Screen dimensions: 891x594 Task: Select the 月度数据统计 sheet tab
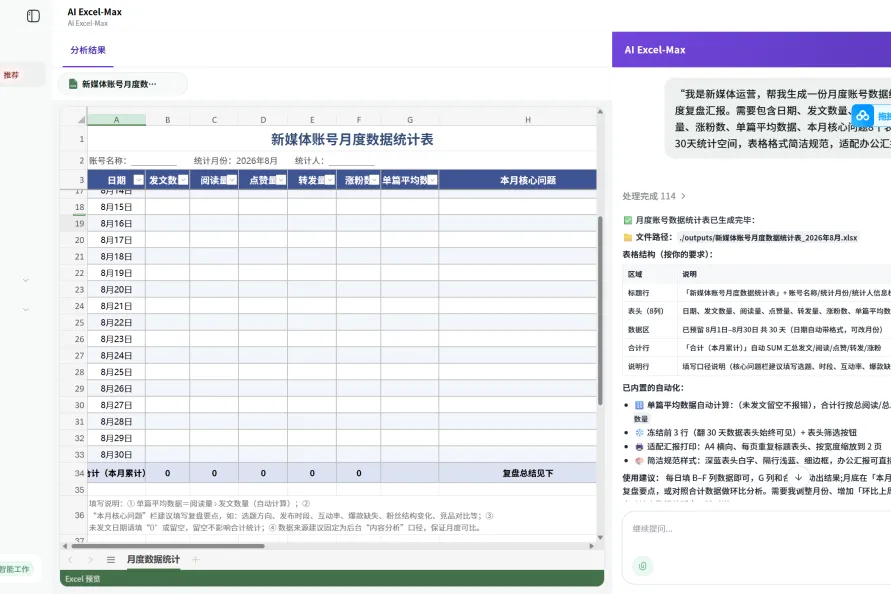click(153, 559)
